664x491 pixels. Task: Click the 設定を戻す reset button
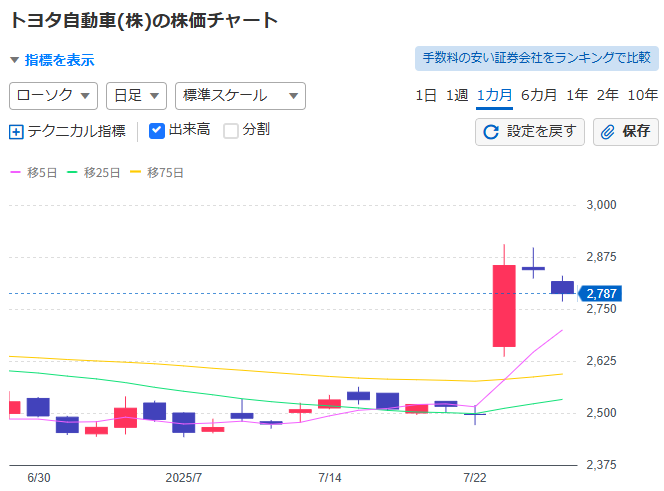pos(530,132)
